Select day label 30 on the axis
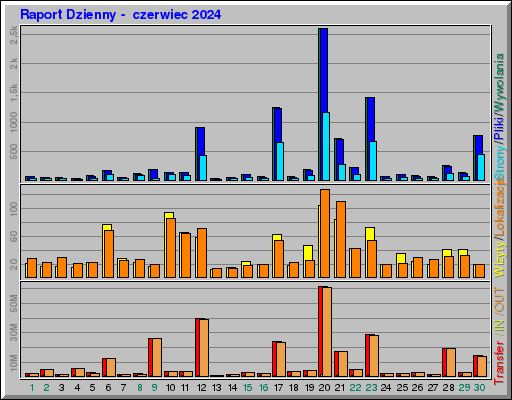This screenshot has width=512, height=400. click(x=479, y=388)
